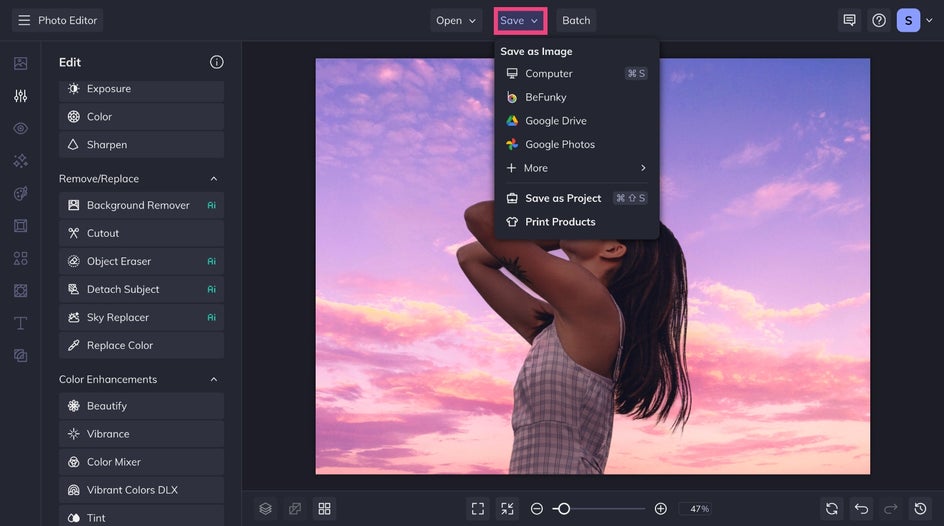Screen dimensions: 944x526
Task: Click the undo arrow icon
Action: point(862,509)
